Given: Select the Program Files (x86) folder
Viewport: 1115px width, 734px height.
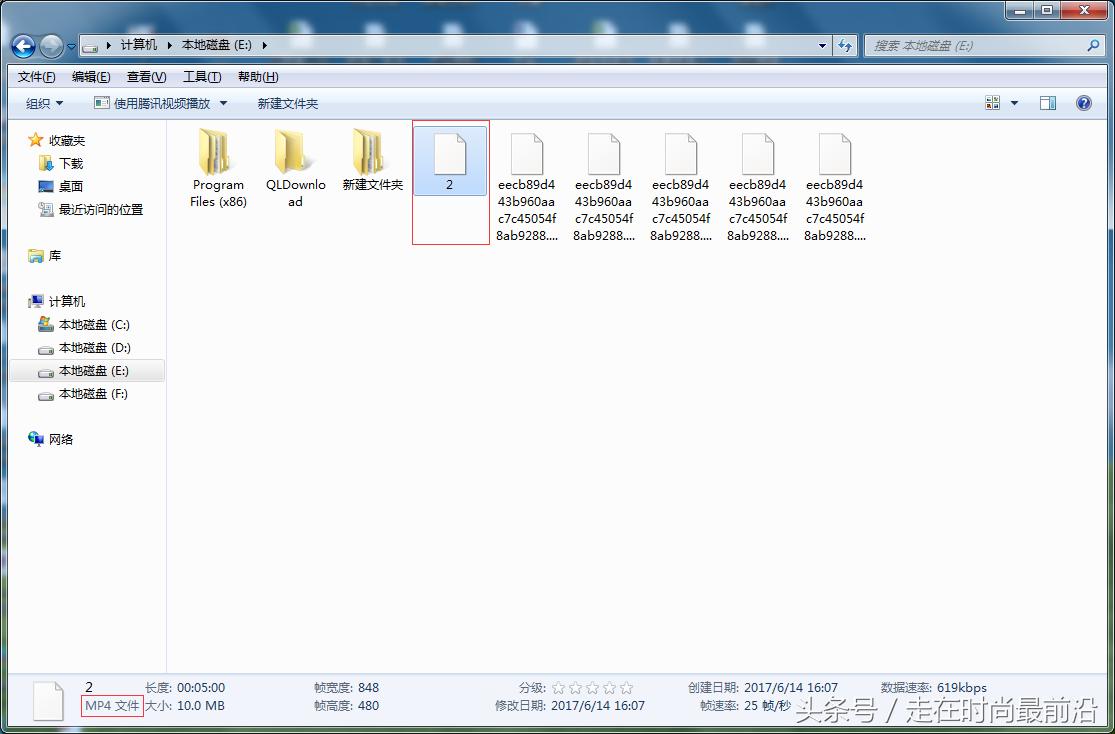Looking at the screenshot, I should (x=218, y=169).
